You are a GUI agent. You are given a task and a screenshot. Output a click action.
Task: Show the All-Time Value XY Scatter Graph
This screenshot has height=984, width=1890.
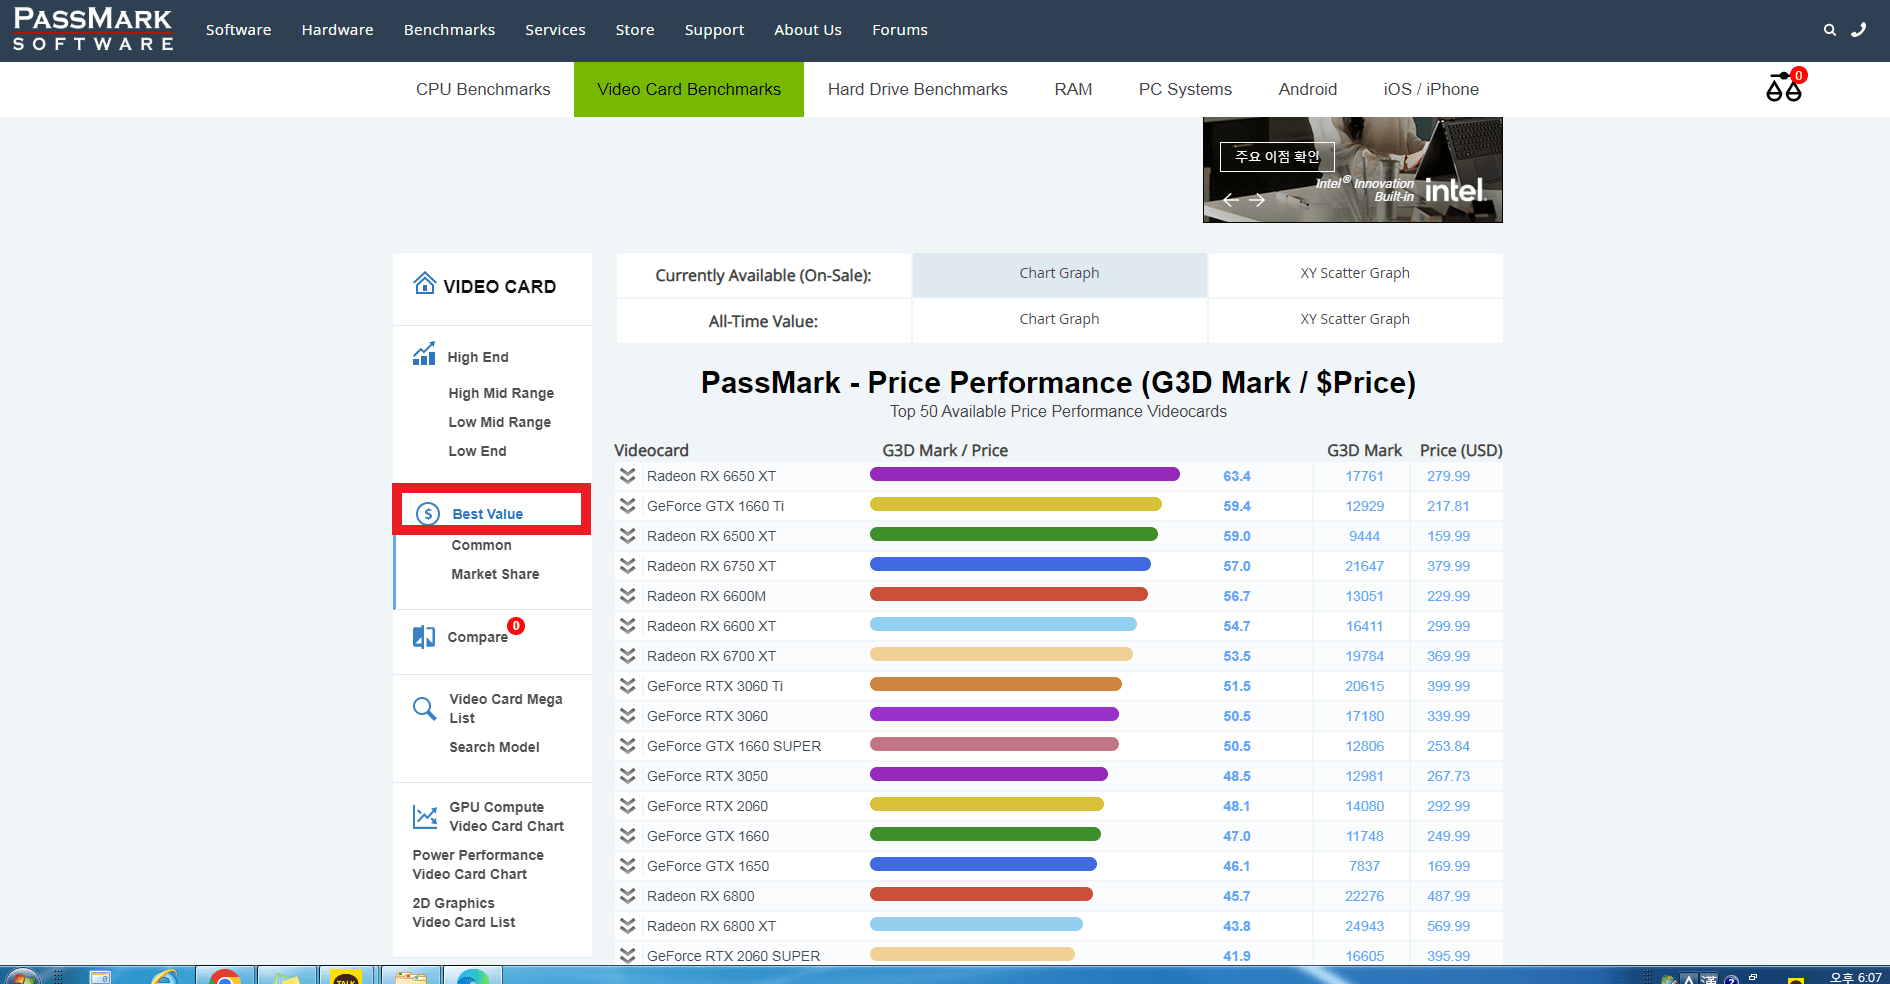(1355, 320)
